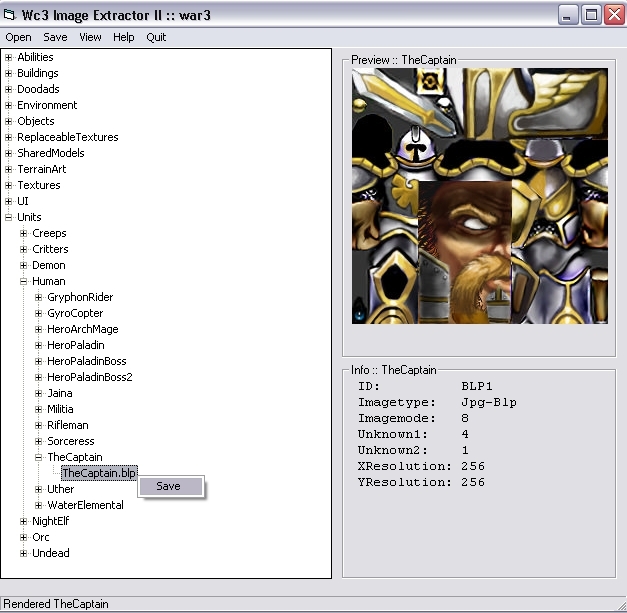Expand the UI node
The image size is (627, 613).
tap(8, 201)
